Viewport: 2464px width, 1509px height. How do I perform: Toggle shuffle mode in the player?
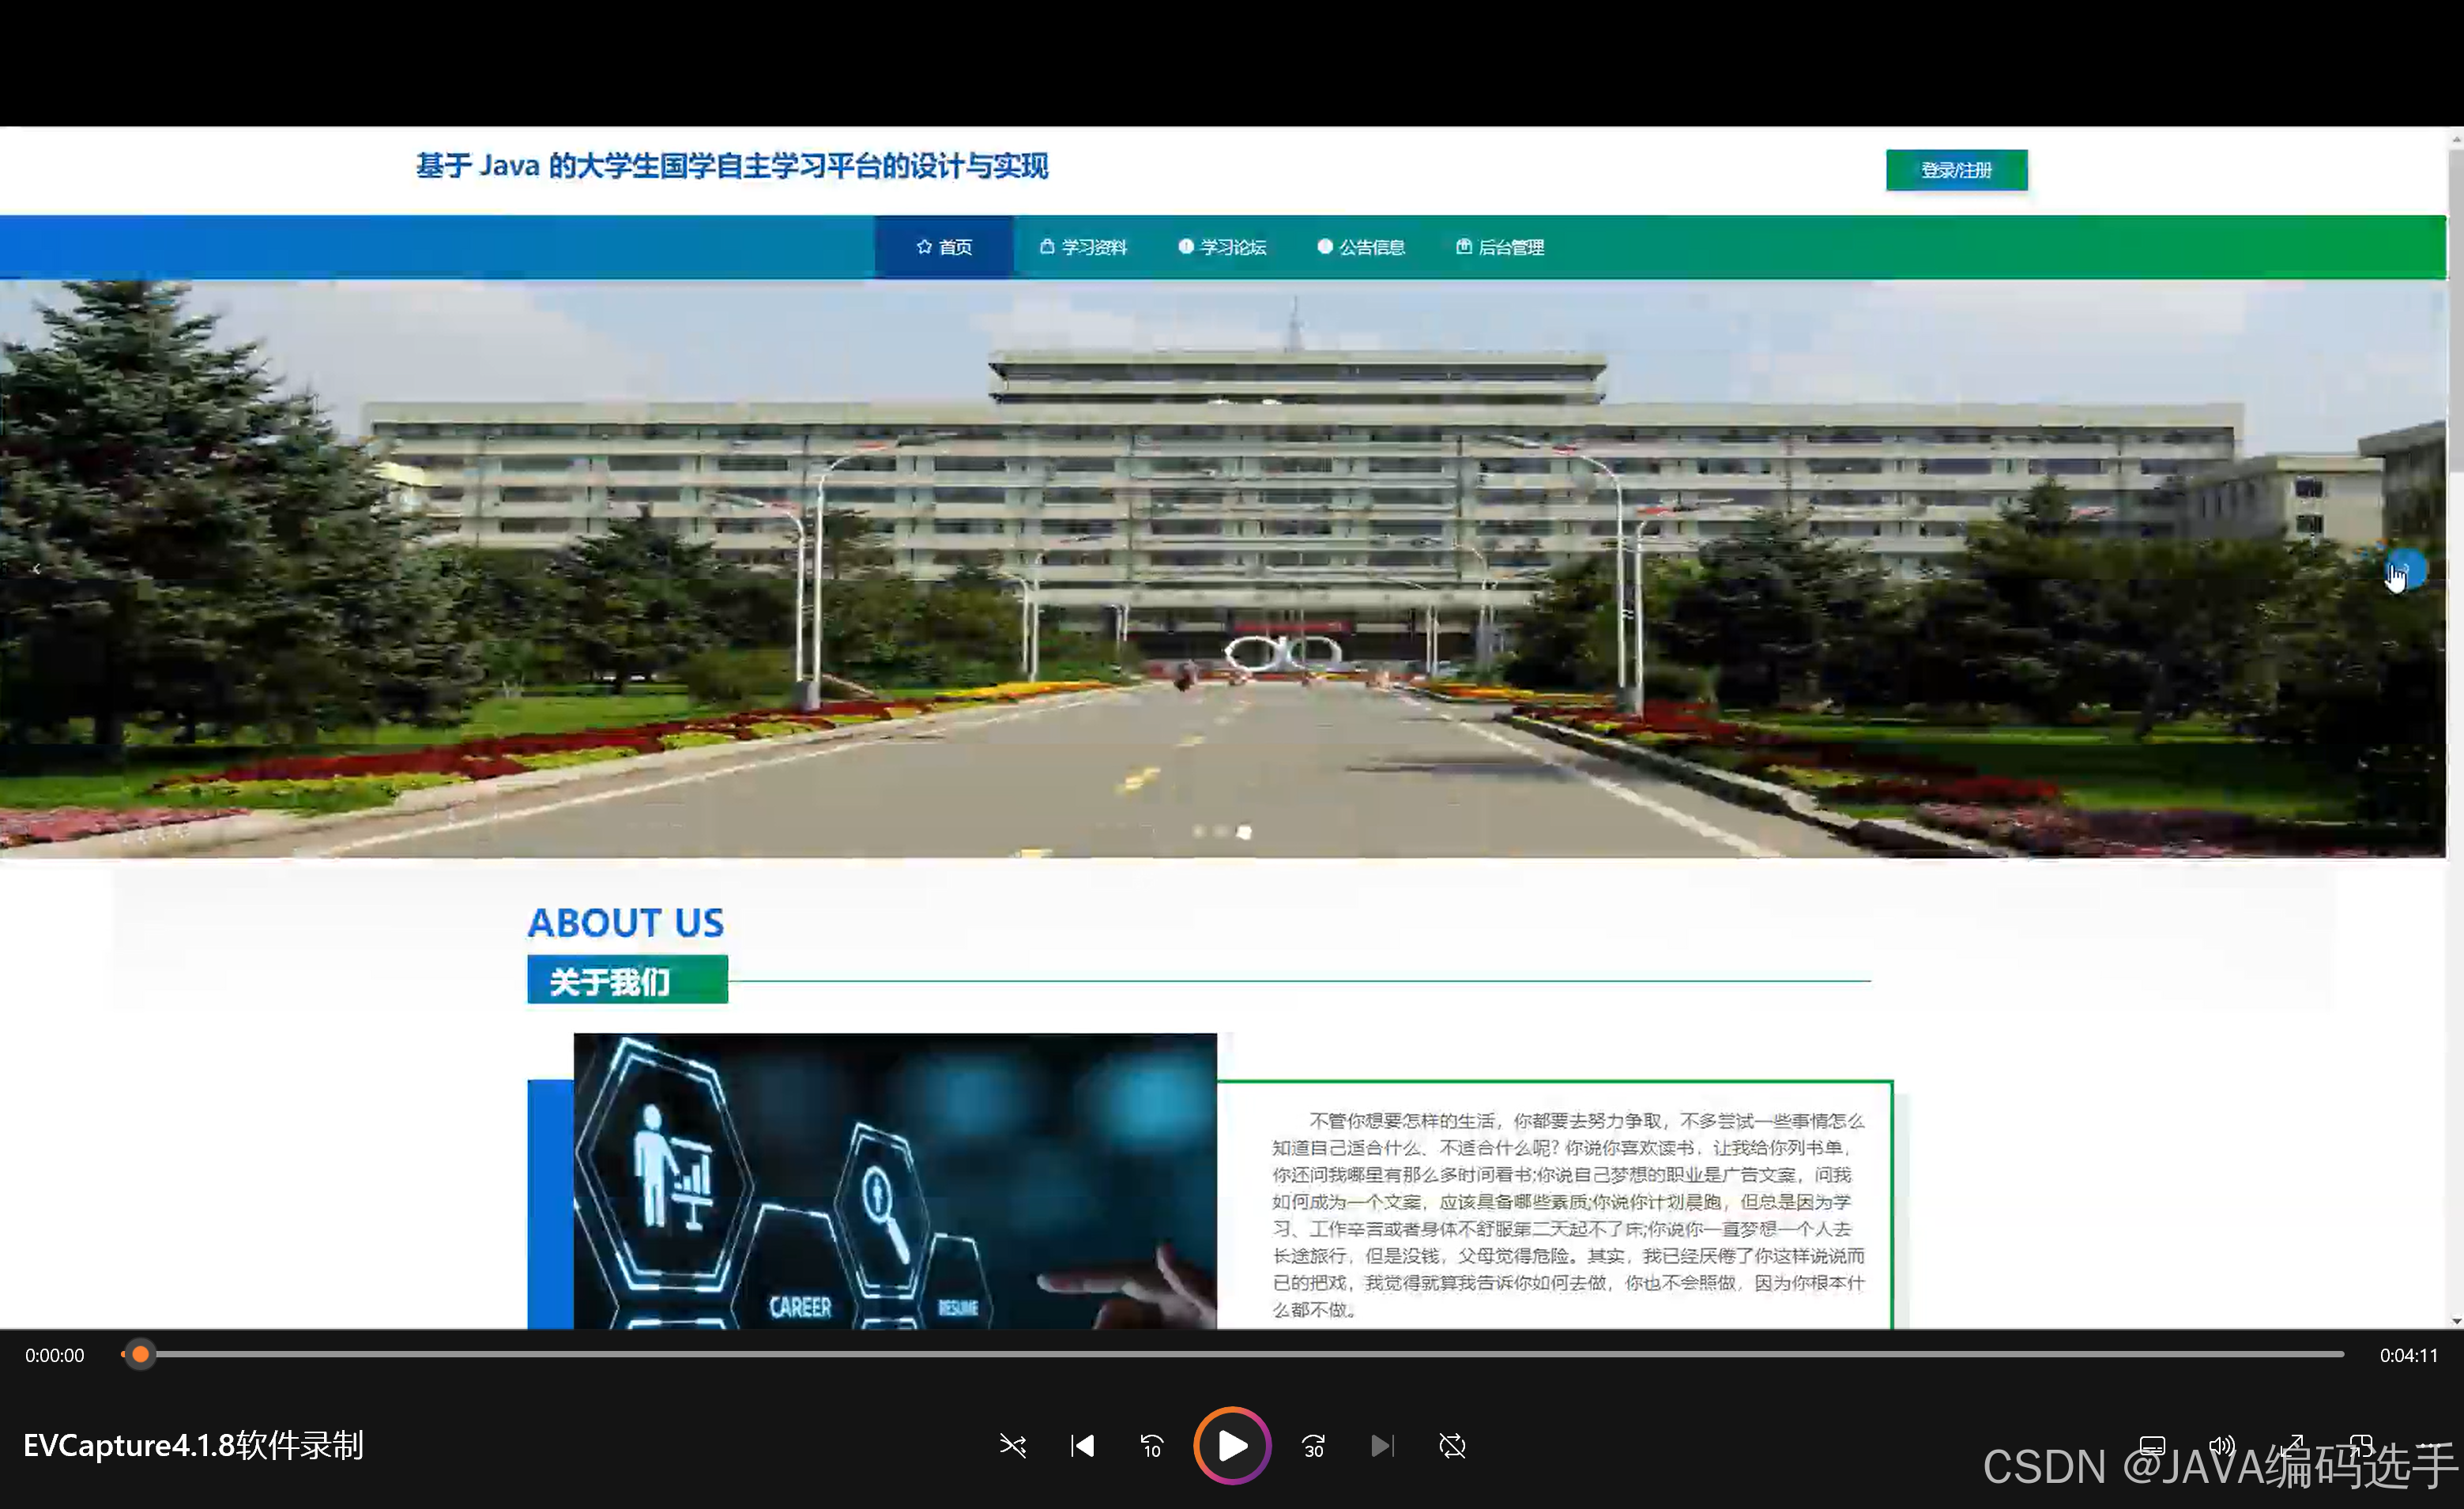(x=1013, y=1446)
